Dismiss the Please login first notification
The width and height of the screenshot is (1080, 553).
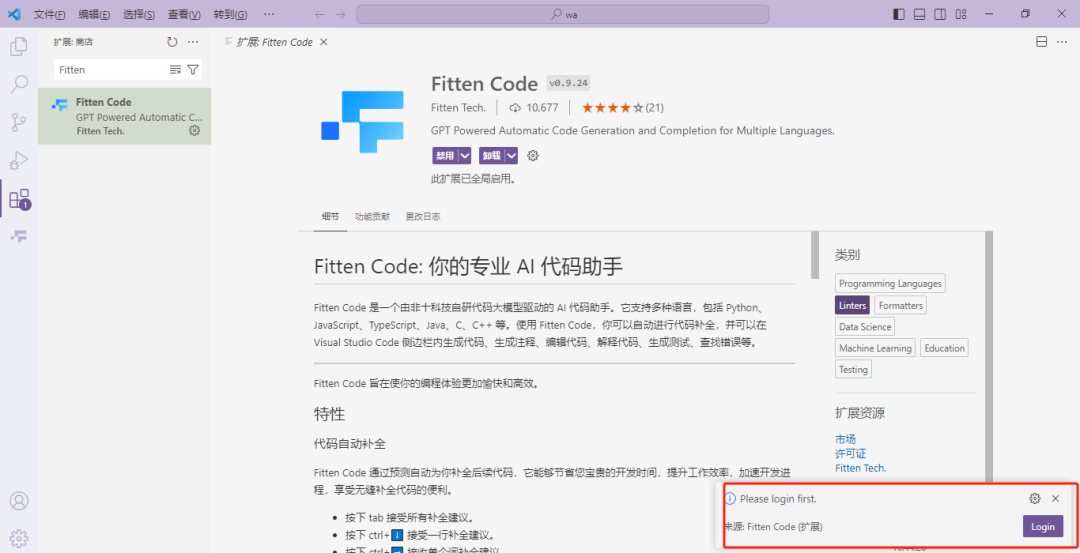point(1055,498)
